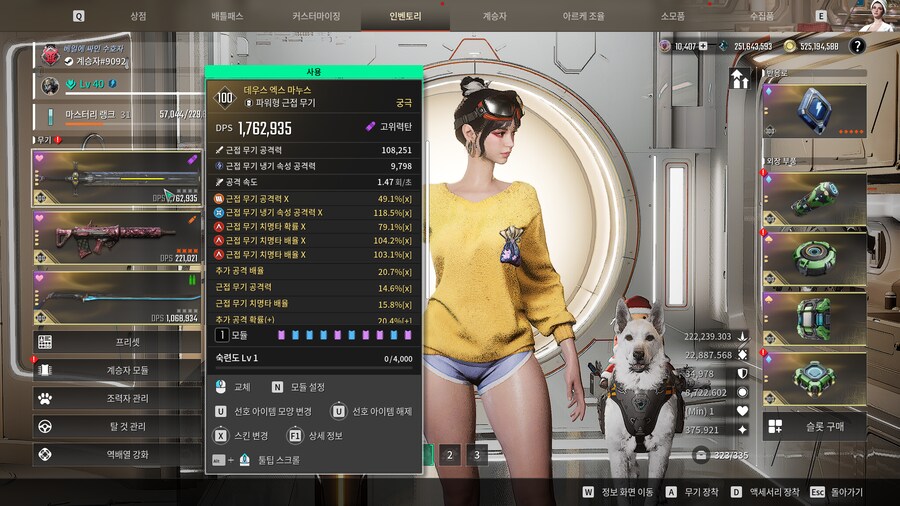The width and height of the screenshot is (900, 506).
Task: Select loadout page 2
Action: [449, 455]
